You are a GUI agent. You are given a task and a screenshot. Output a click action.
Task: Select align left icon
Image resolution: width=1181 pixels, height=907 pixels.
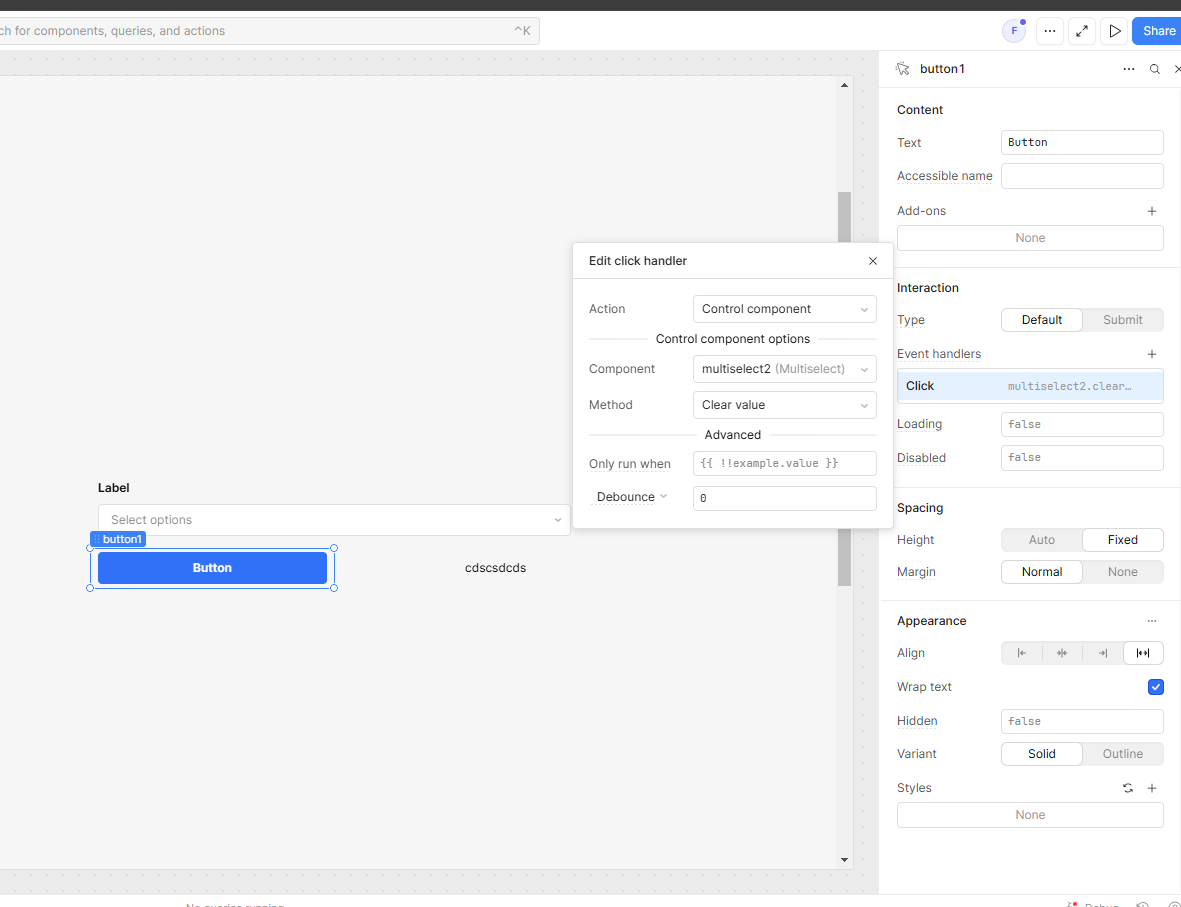1021,653
